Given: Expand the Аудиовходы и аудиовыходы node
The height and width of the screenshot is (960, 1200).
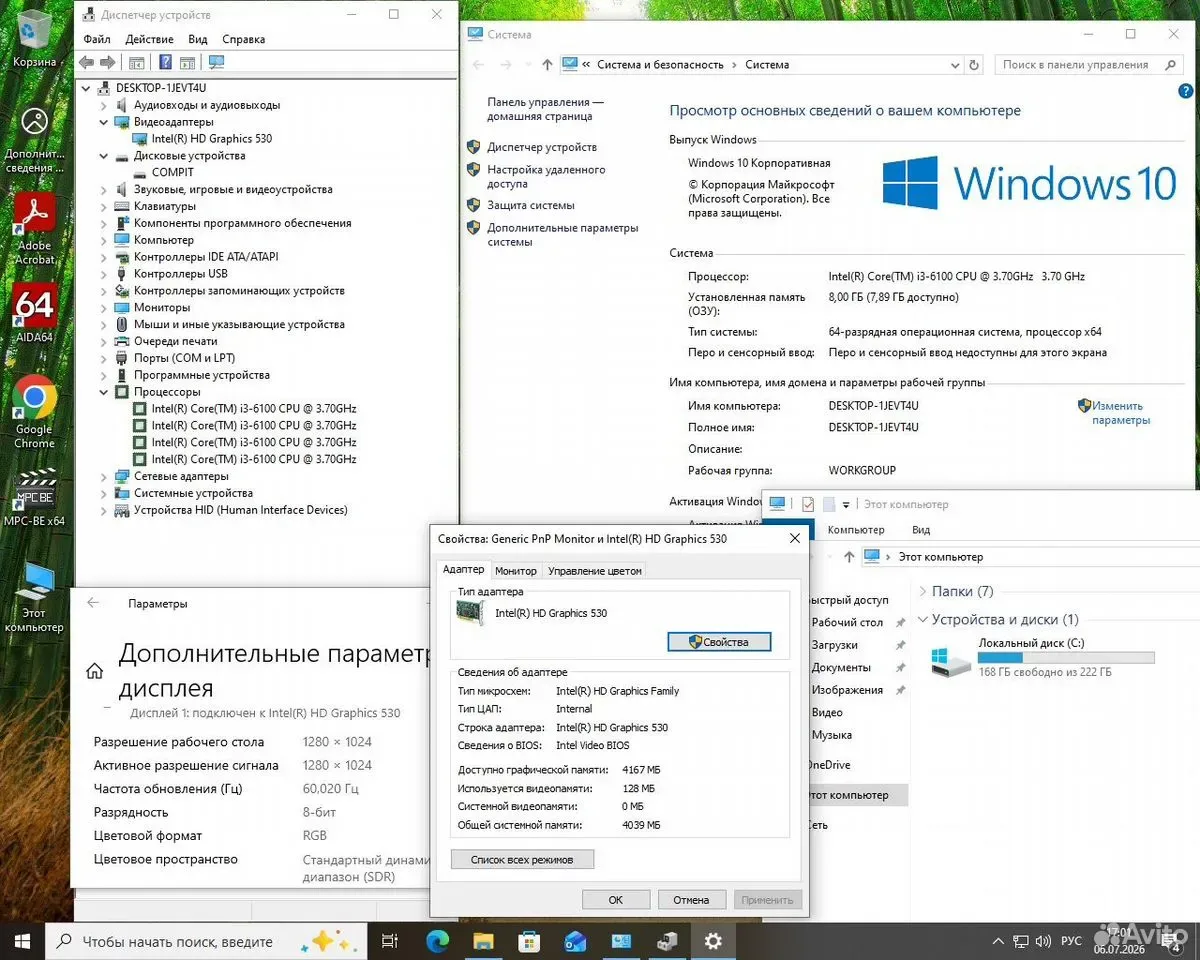Looking at the screenshot, I should pos(104,105).
